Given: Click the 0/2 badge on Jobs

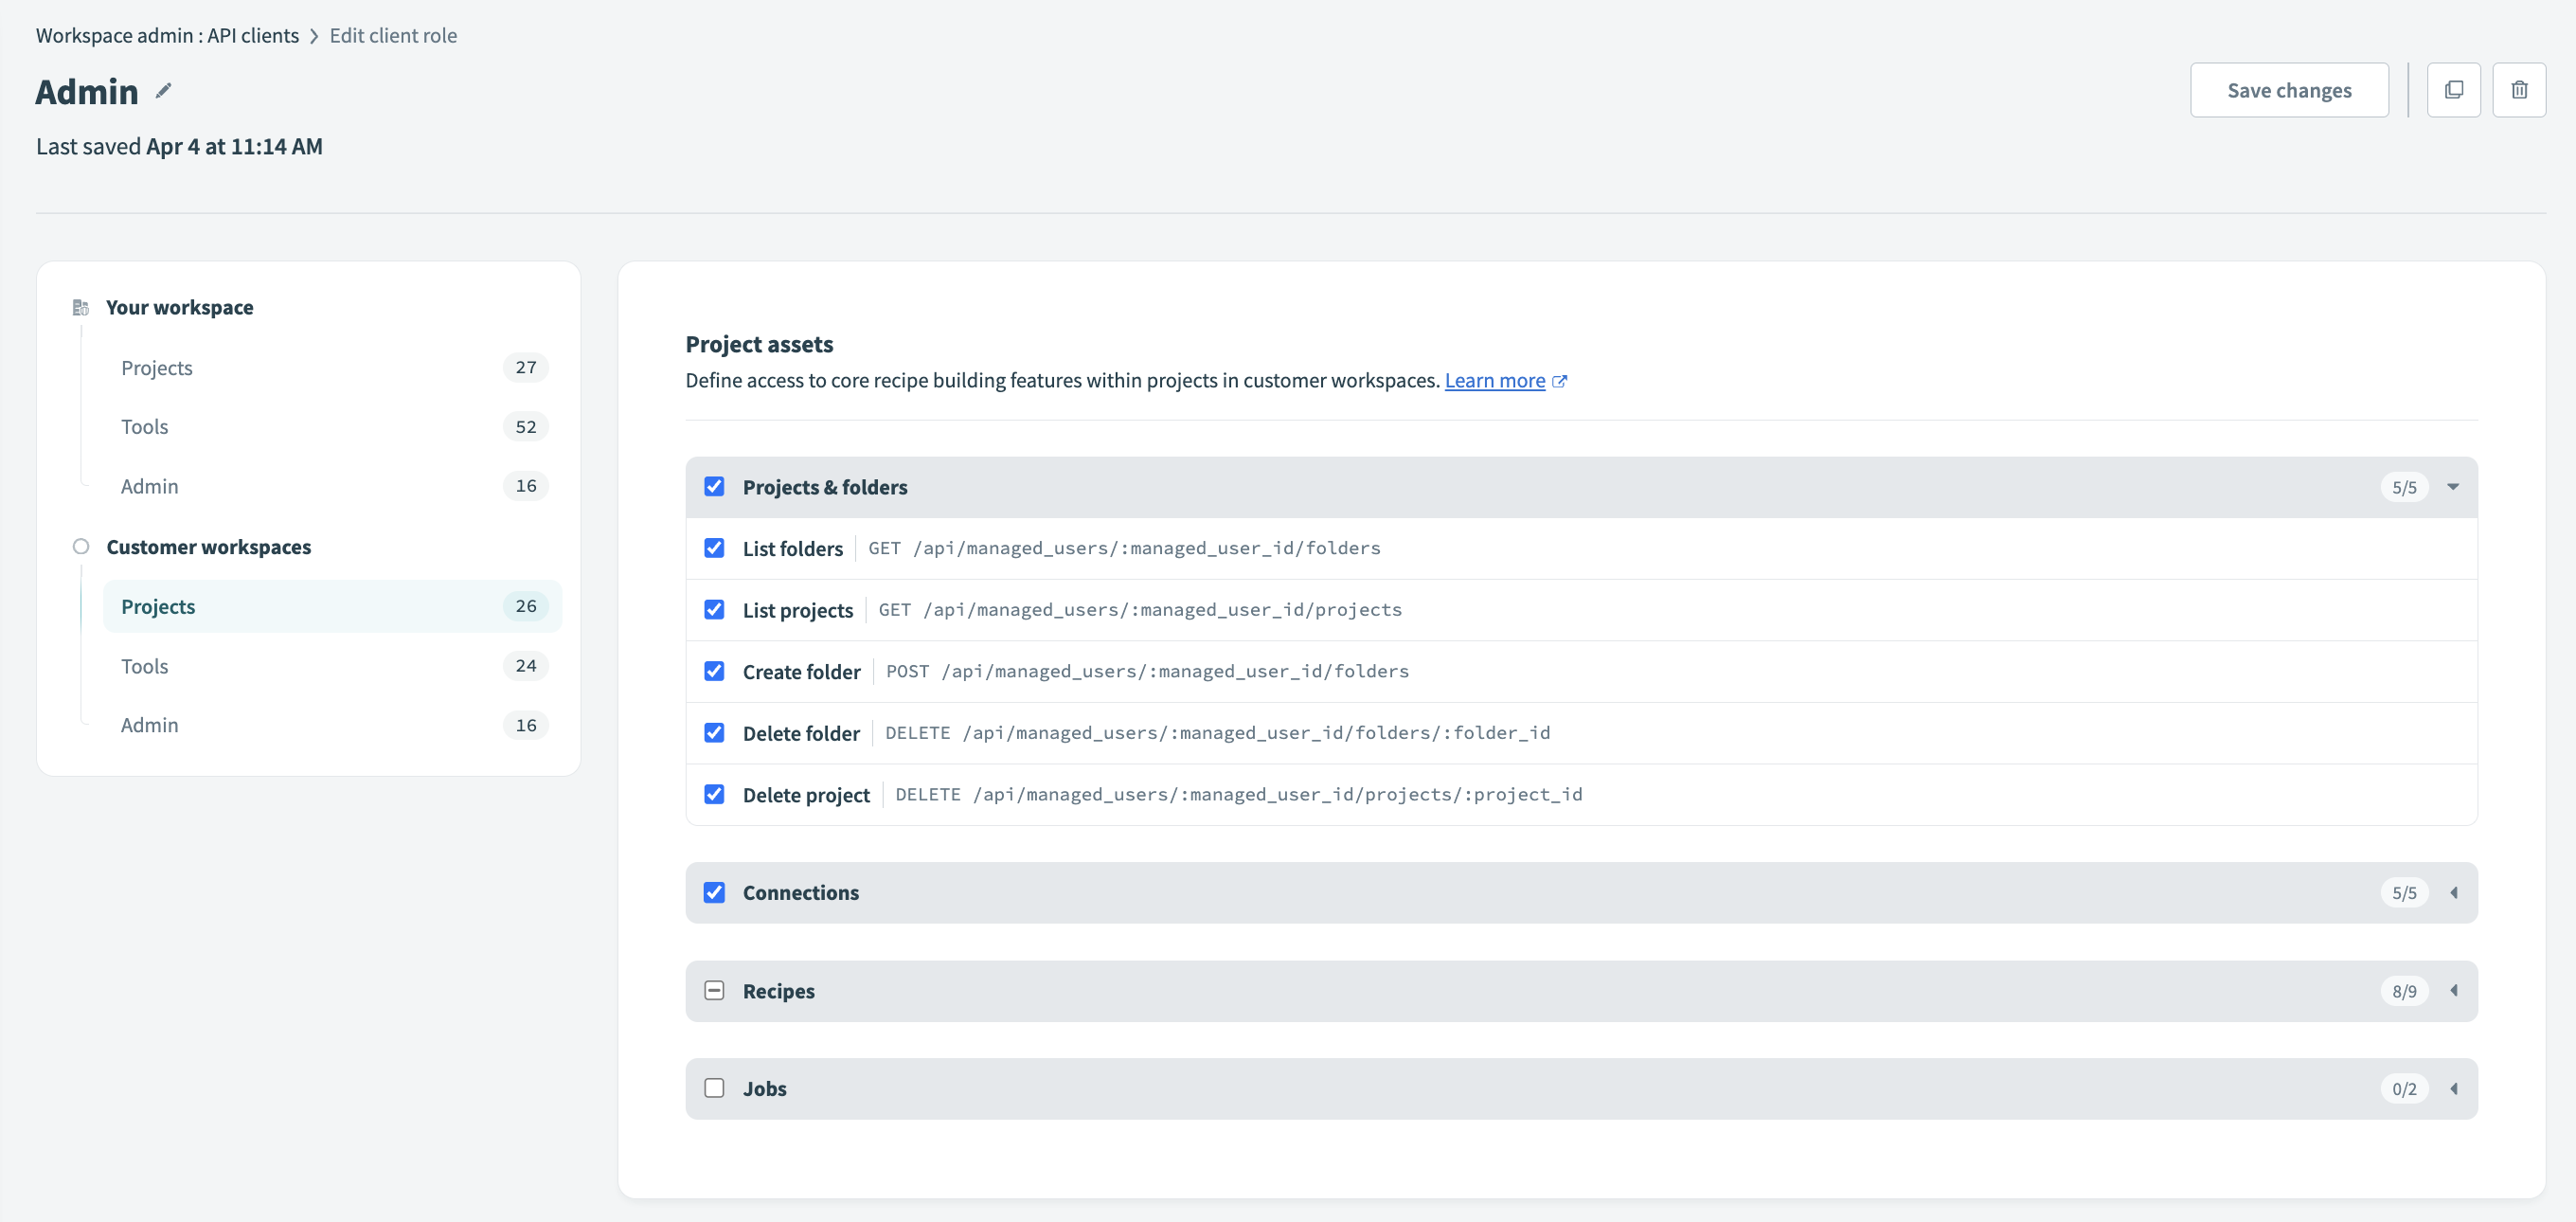Looking at the screenshot, I should (2404, 1088).
